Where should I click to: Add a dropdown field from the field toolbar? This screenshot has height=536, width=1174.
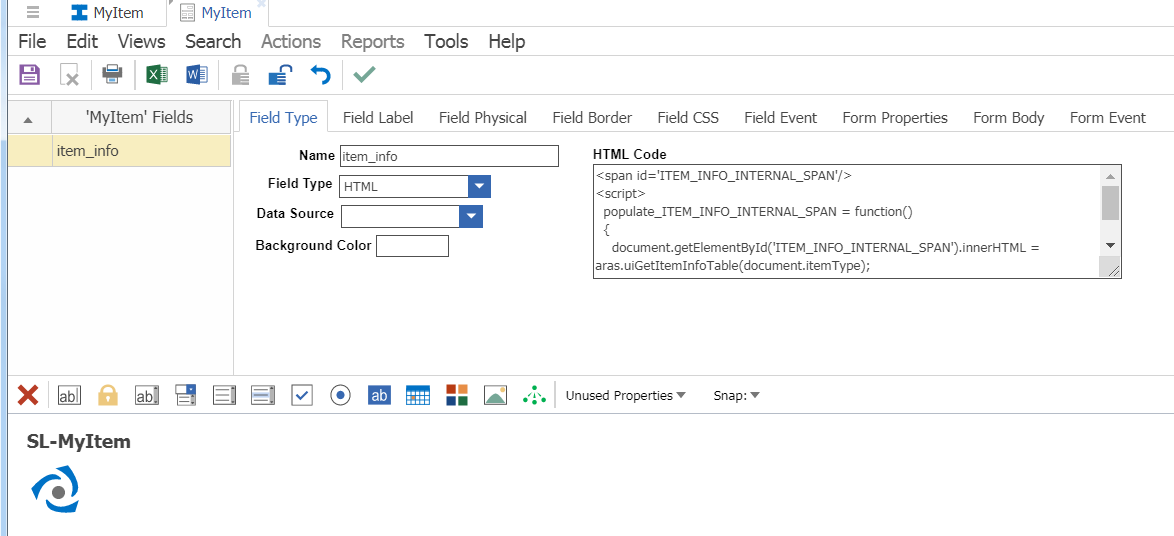pyautogui.click(x=185, y=395)
